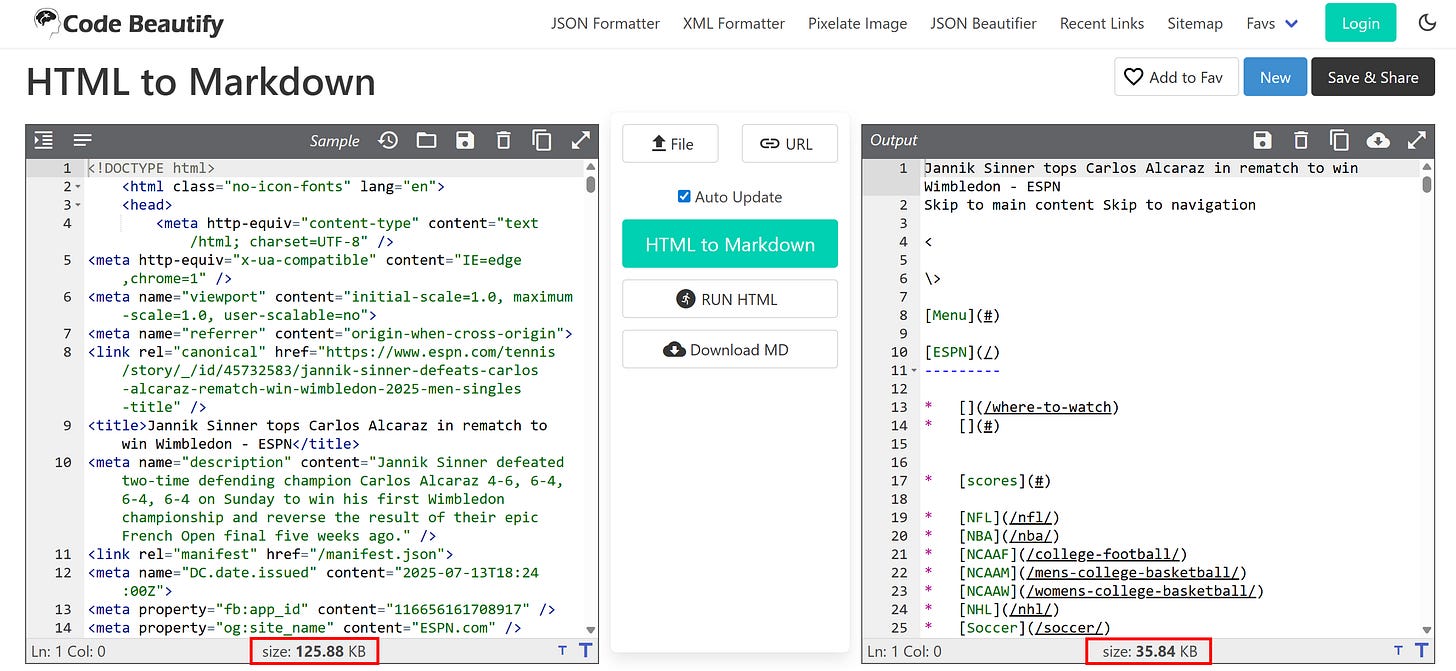Image resolution: width=1456 pixels, height=671 pixels.
Task: Click the Save & Share button
Action: [x=1373, y=77]
